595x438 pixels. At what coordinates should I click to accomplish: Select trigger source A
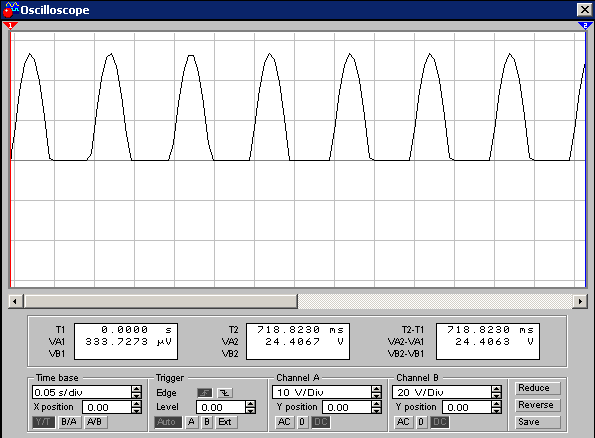tap(192, 422)
